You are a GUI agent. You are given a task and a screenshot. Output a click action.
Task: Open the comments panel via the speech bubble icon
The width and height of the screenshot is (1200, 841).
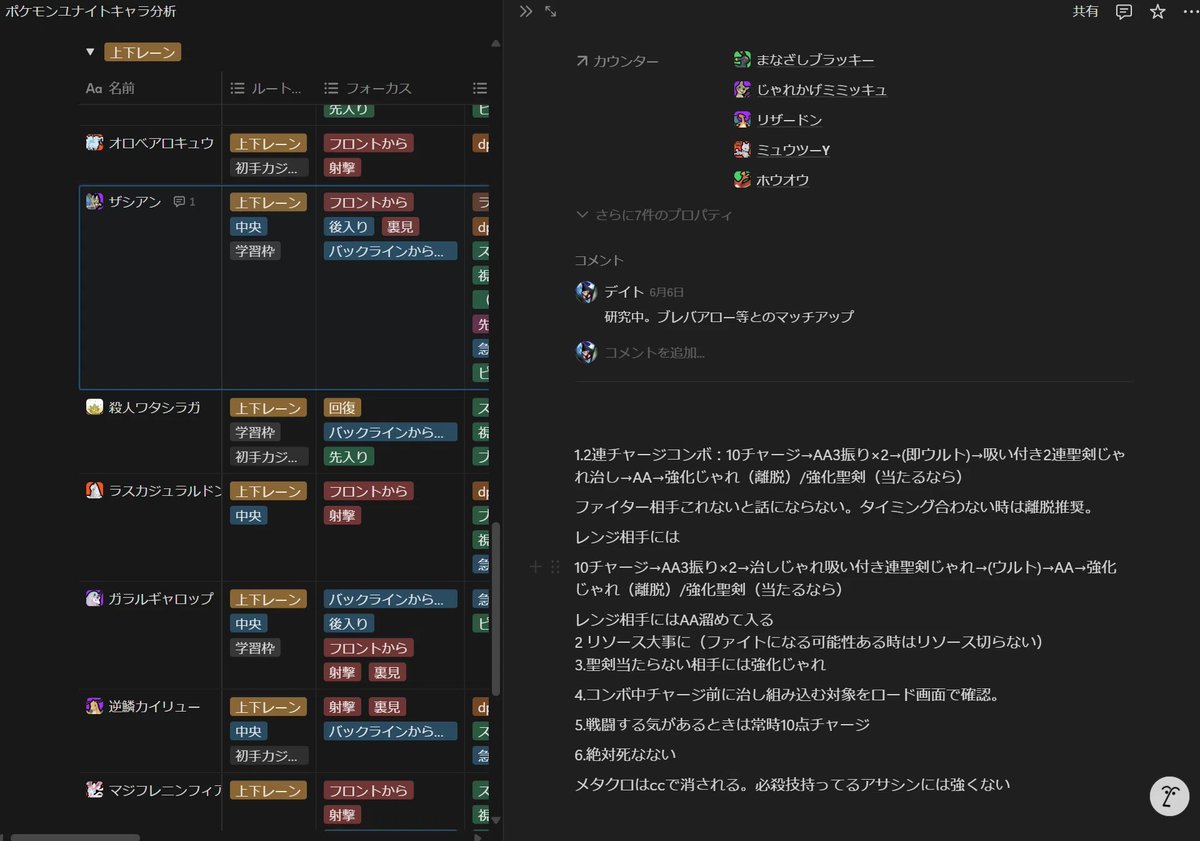coord(1124,11)
